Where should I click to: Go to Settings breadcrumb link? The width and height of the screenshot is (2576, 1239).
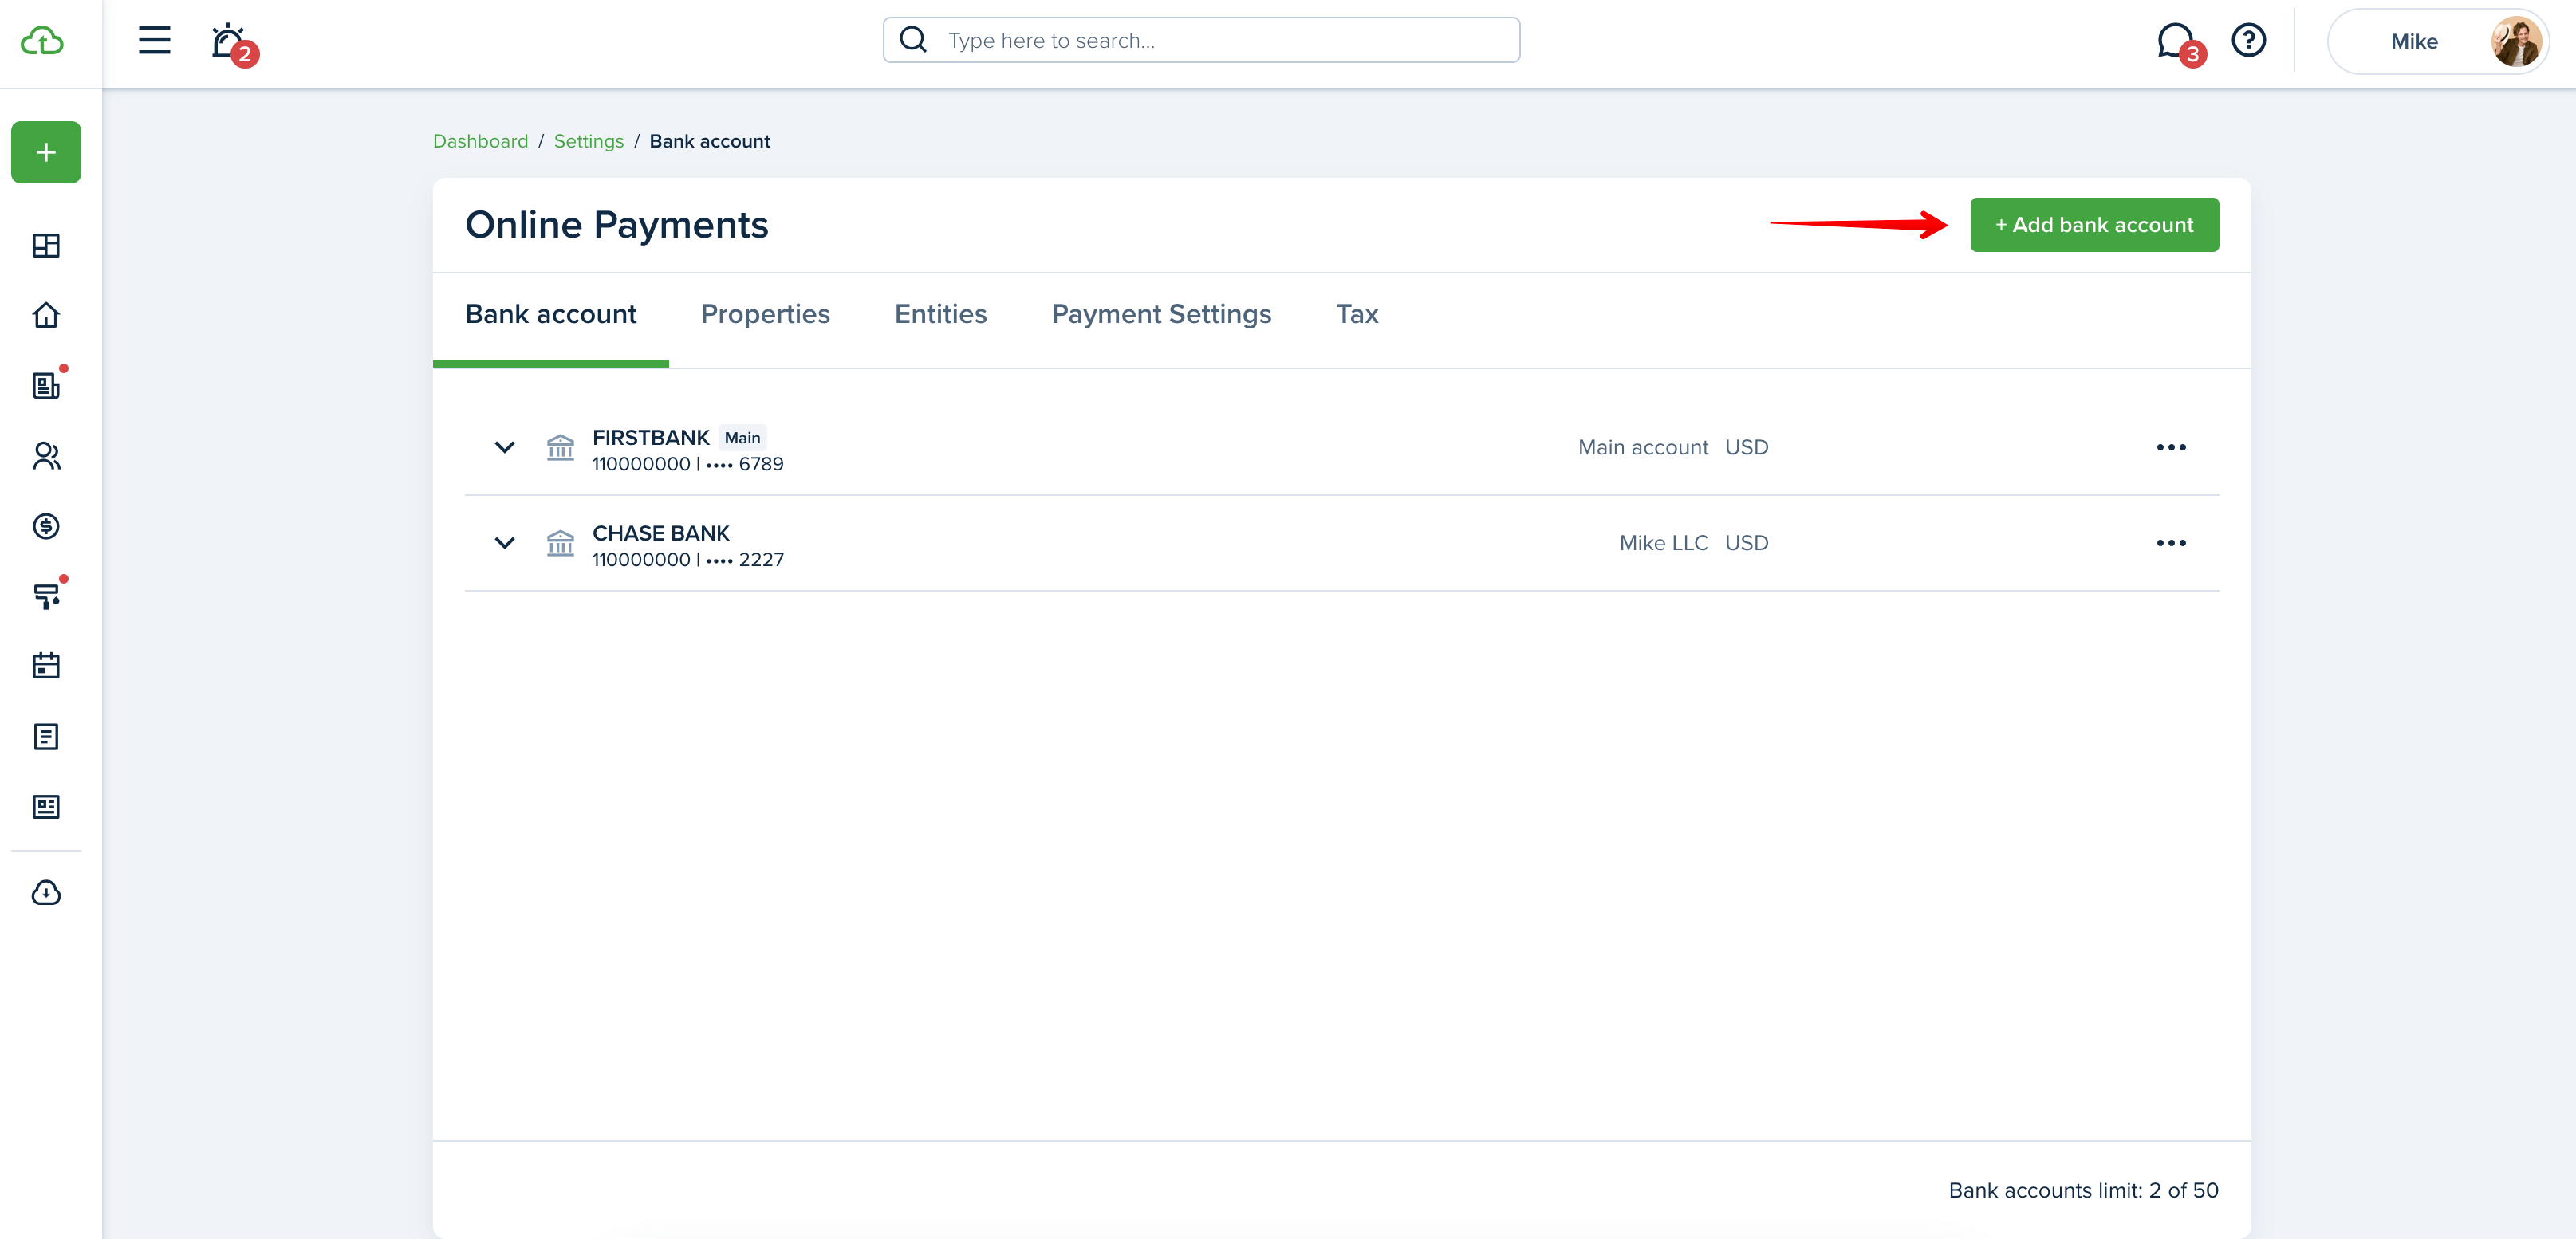click(x=588, y=141)
